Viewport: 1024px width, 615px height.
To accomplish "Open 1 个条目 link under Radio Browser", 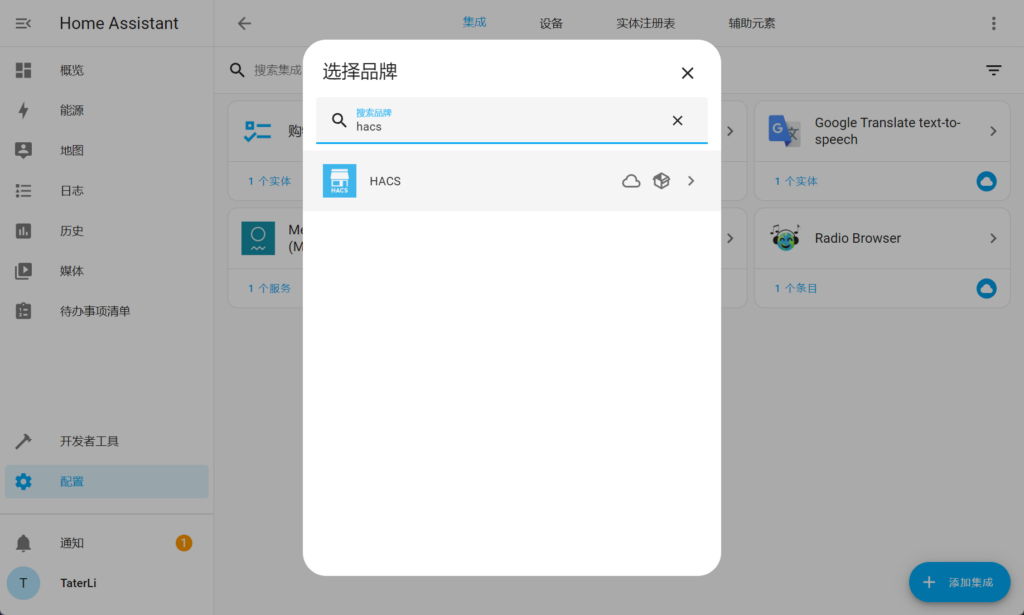I will [x=795, y=288].
